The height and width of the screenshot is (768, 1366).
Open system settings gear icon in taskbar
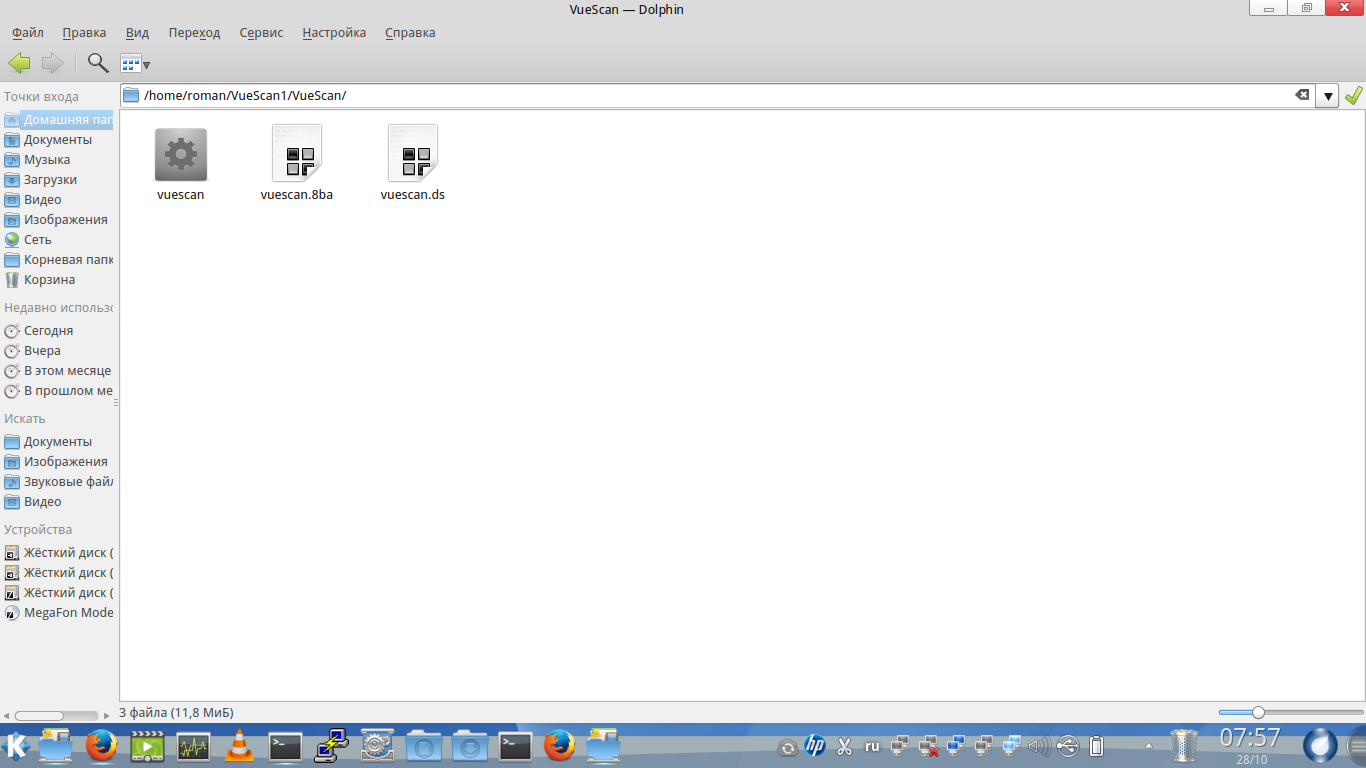point(377,746)
